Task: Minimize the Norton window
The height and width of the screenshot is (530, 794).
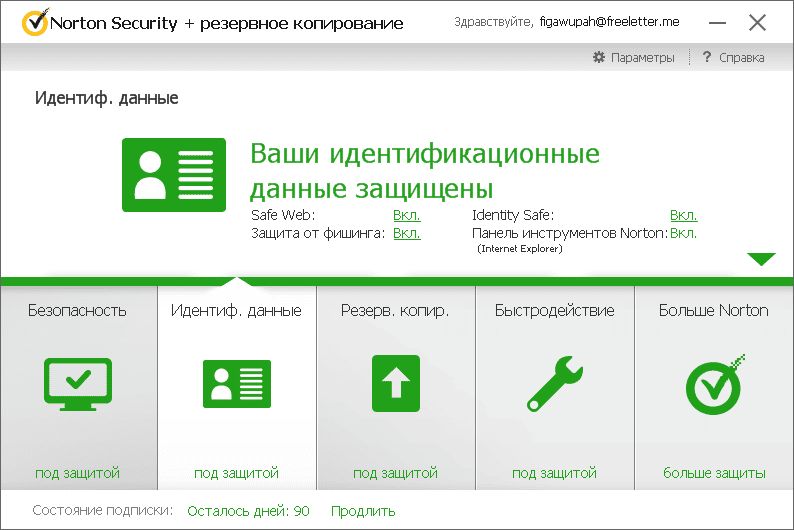Action: click(717, 23)
